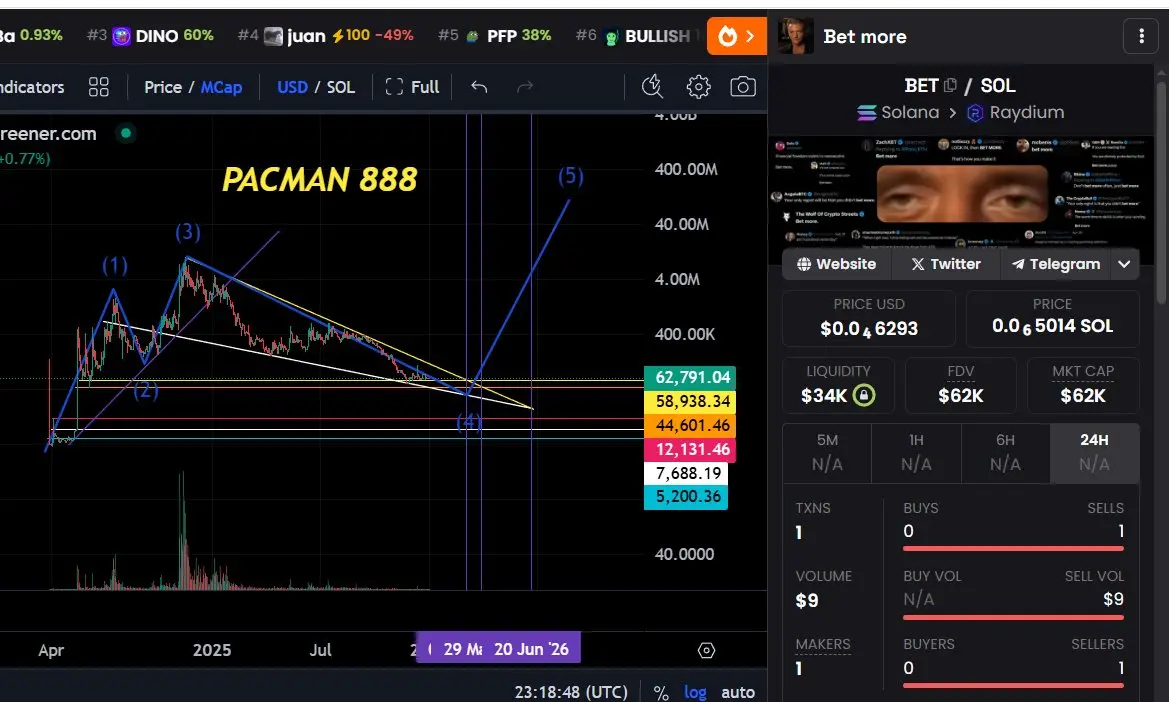Copy BET token address icon
Image resolution: width=1169 pixels, height=702 pixels.
[x=950, y=86]
